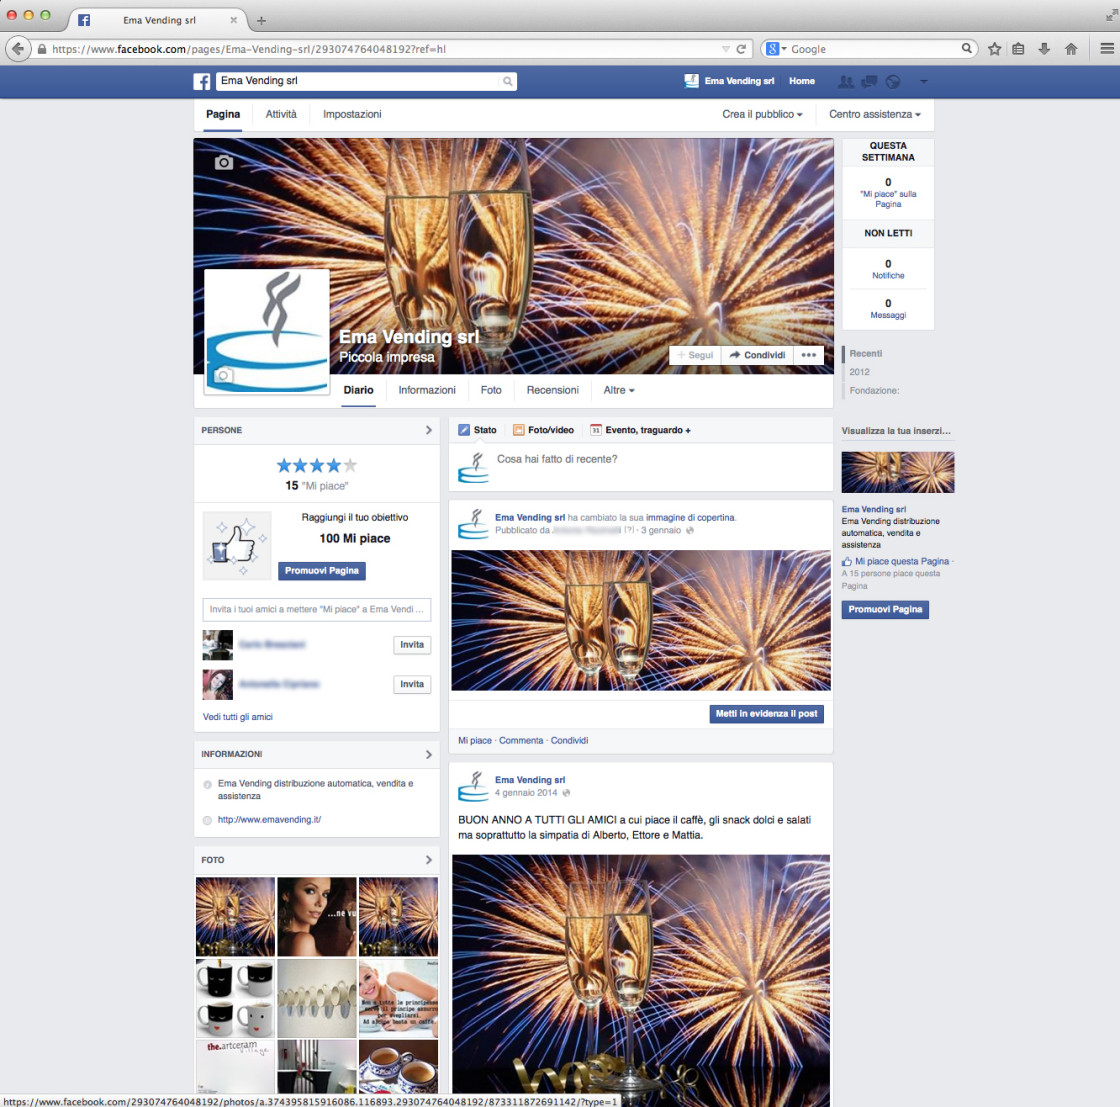
Task: Open friend requests icon in top bar
Action: [846, 81]
